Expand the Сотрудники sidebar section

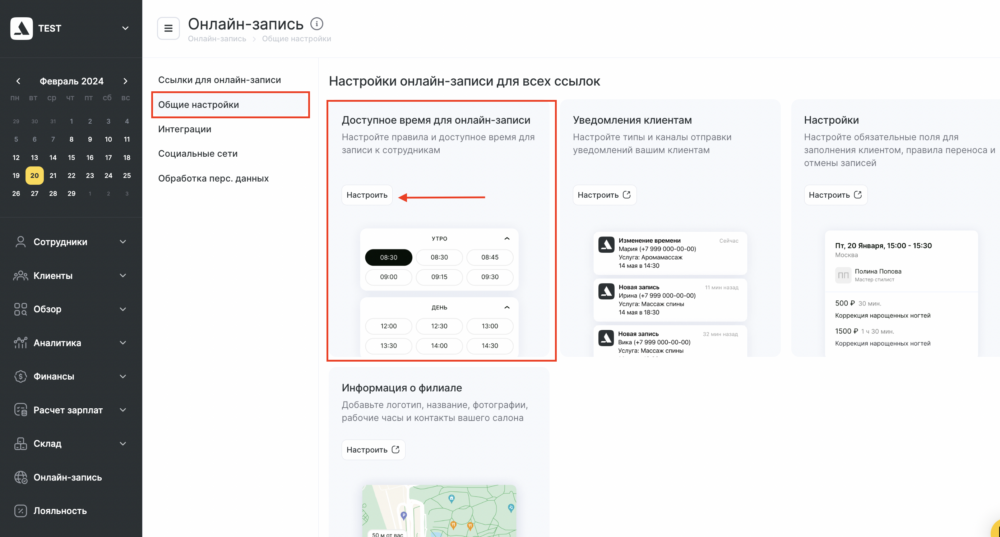pos(123,242)
